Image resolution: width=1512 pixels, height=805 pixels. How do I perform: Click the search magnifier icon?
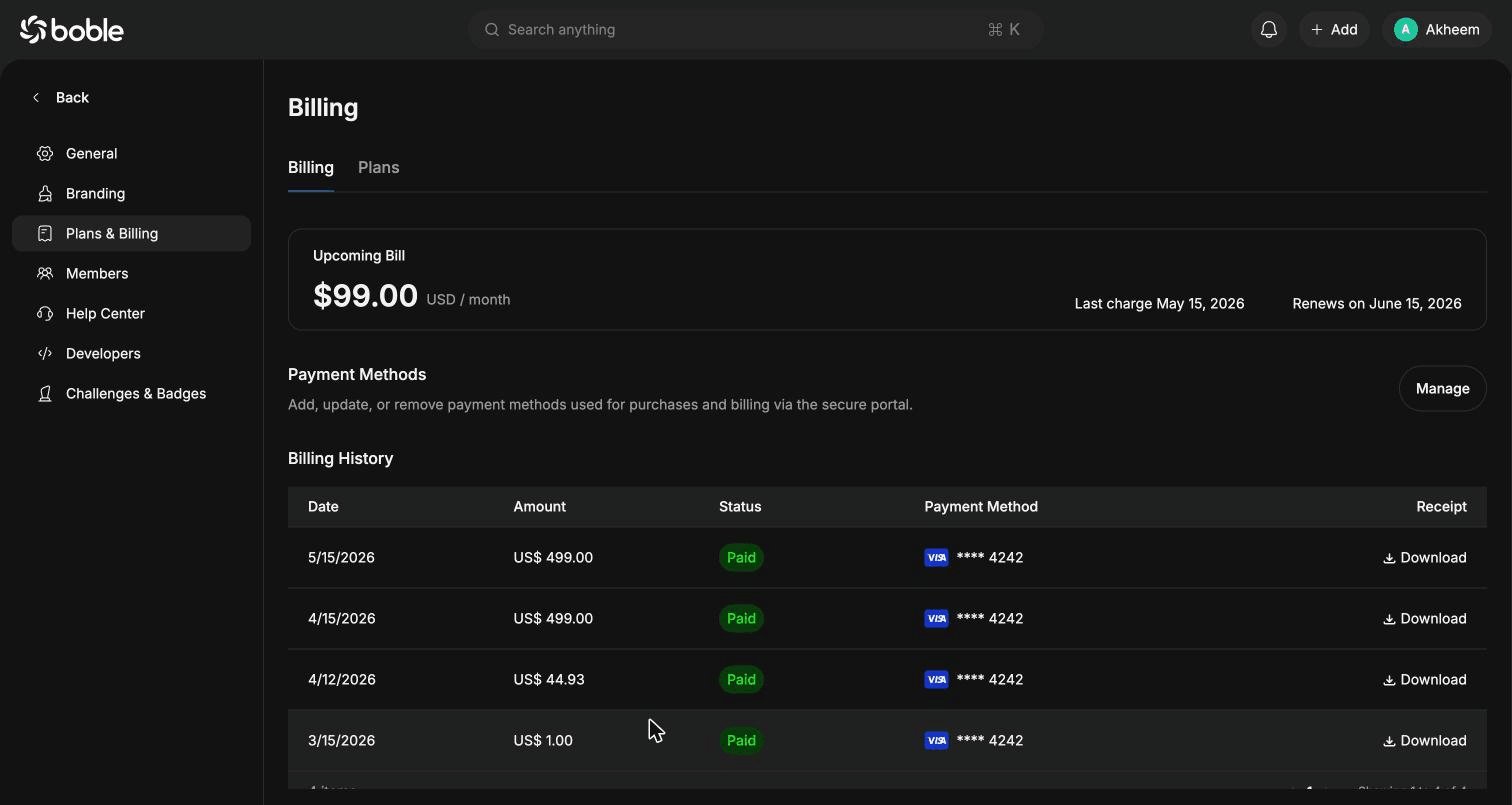(x=492, y=30)
